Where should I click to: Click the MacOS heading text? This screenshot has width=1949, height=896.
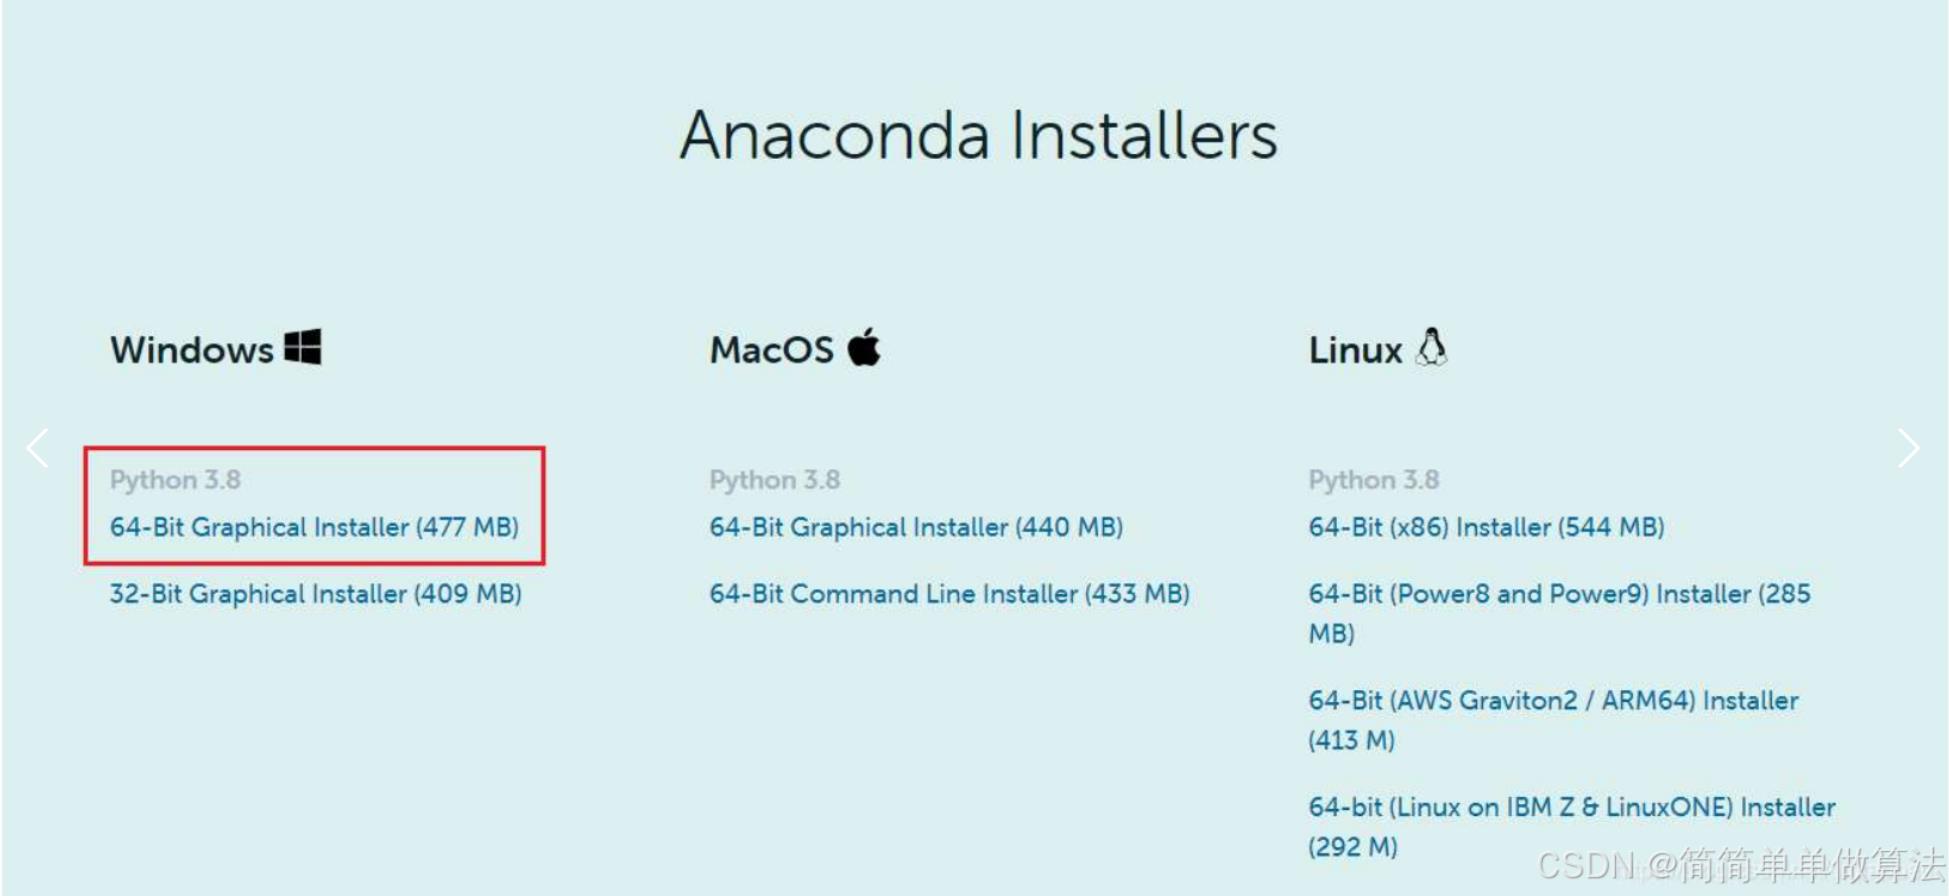click(771, 350)
